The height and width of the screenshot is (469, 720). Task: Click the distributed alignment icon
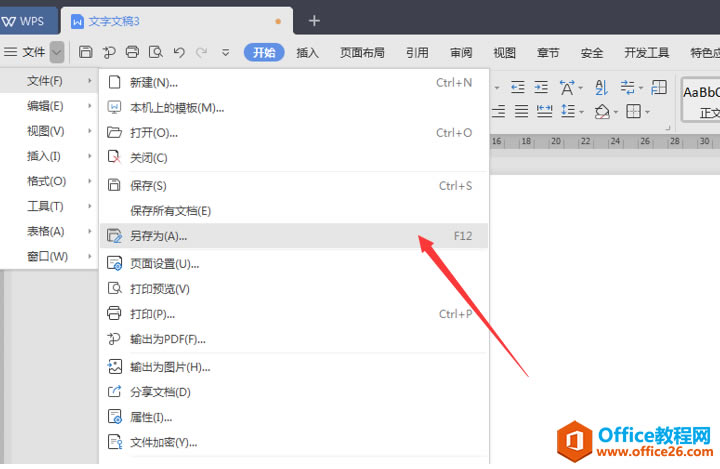pyautogui.click(x=545, y=111)
